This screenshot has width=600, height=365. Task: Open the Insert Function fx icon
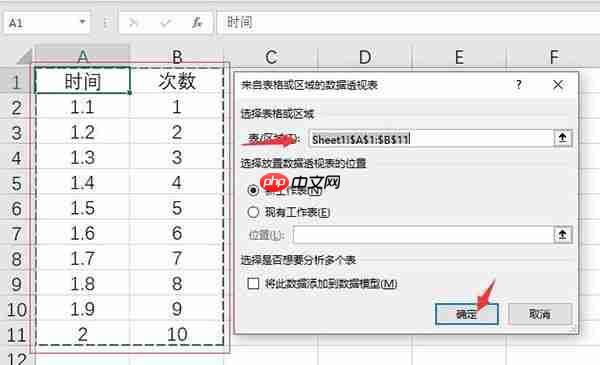197,23
